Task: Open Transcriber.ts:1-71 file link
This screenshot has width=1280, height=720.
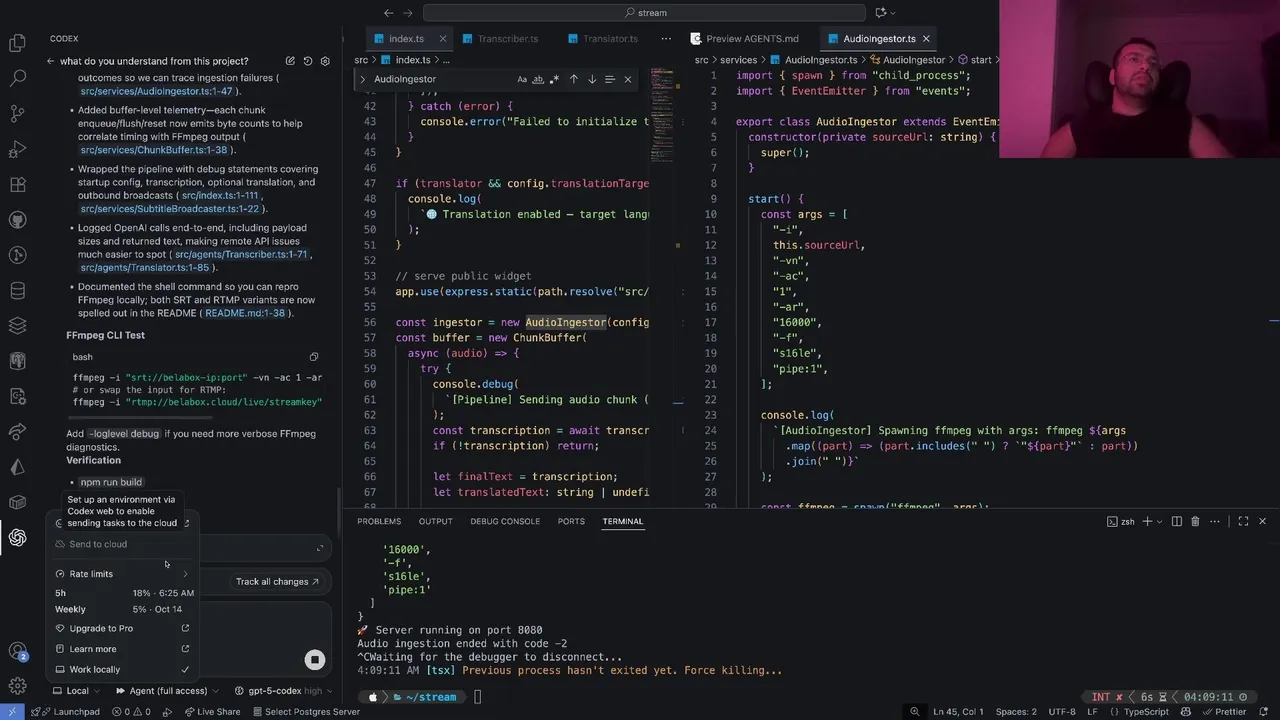Action: click(x=241, y=254)
